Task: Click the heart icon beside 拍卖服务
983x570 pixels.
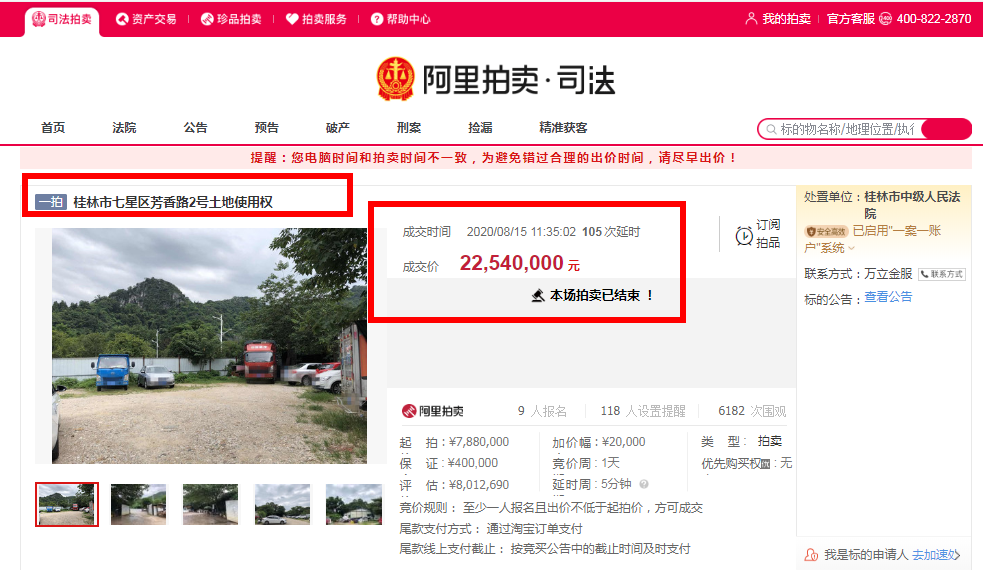Action: click(x=292, y=19)
